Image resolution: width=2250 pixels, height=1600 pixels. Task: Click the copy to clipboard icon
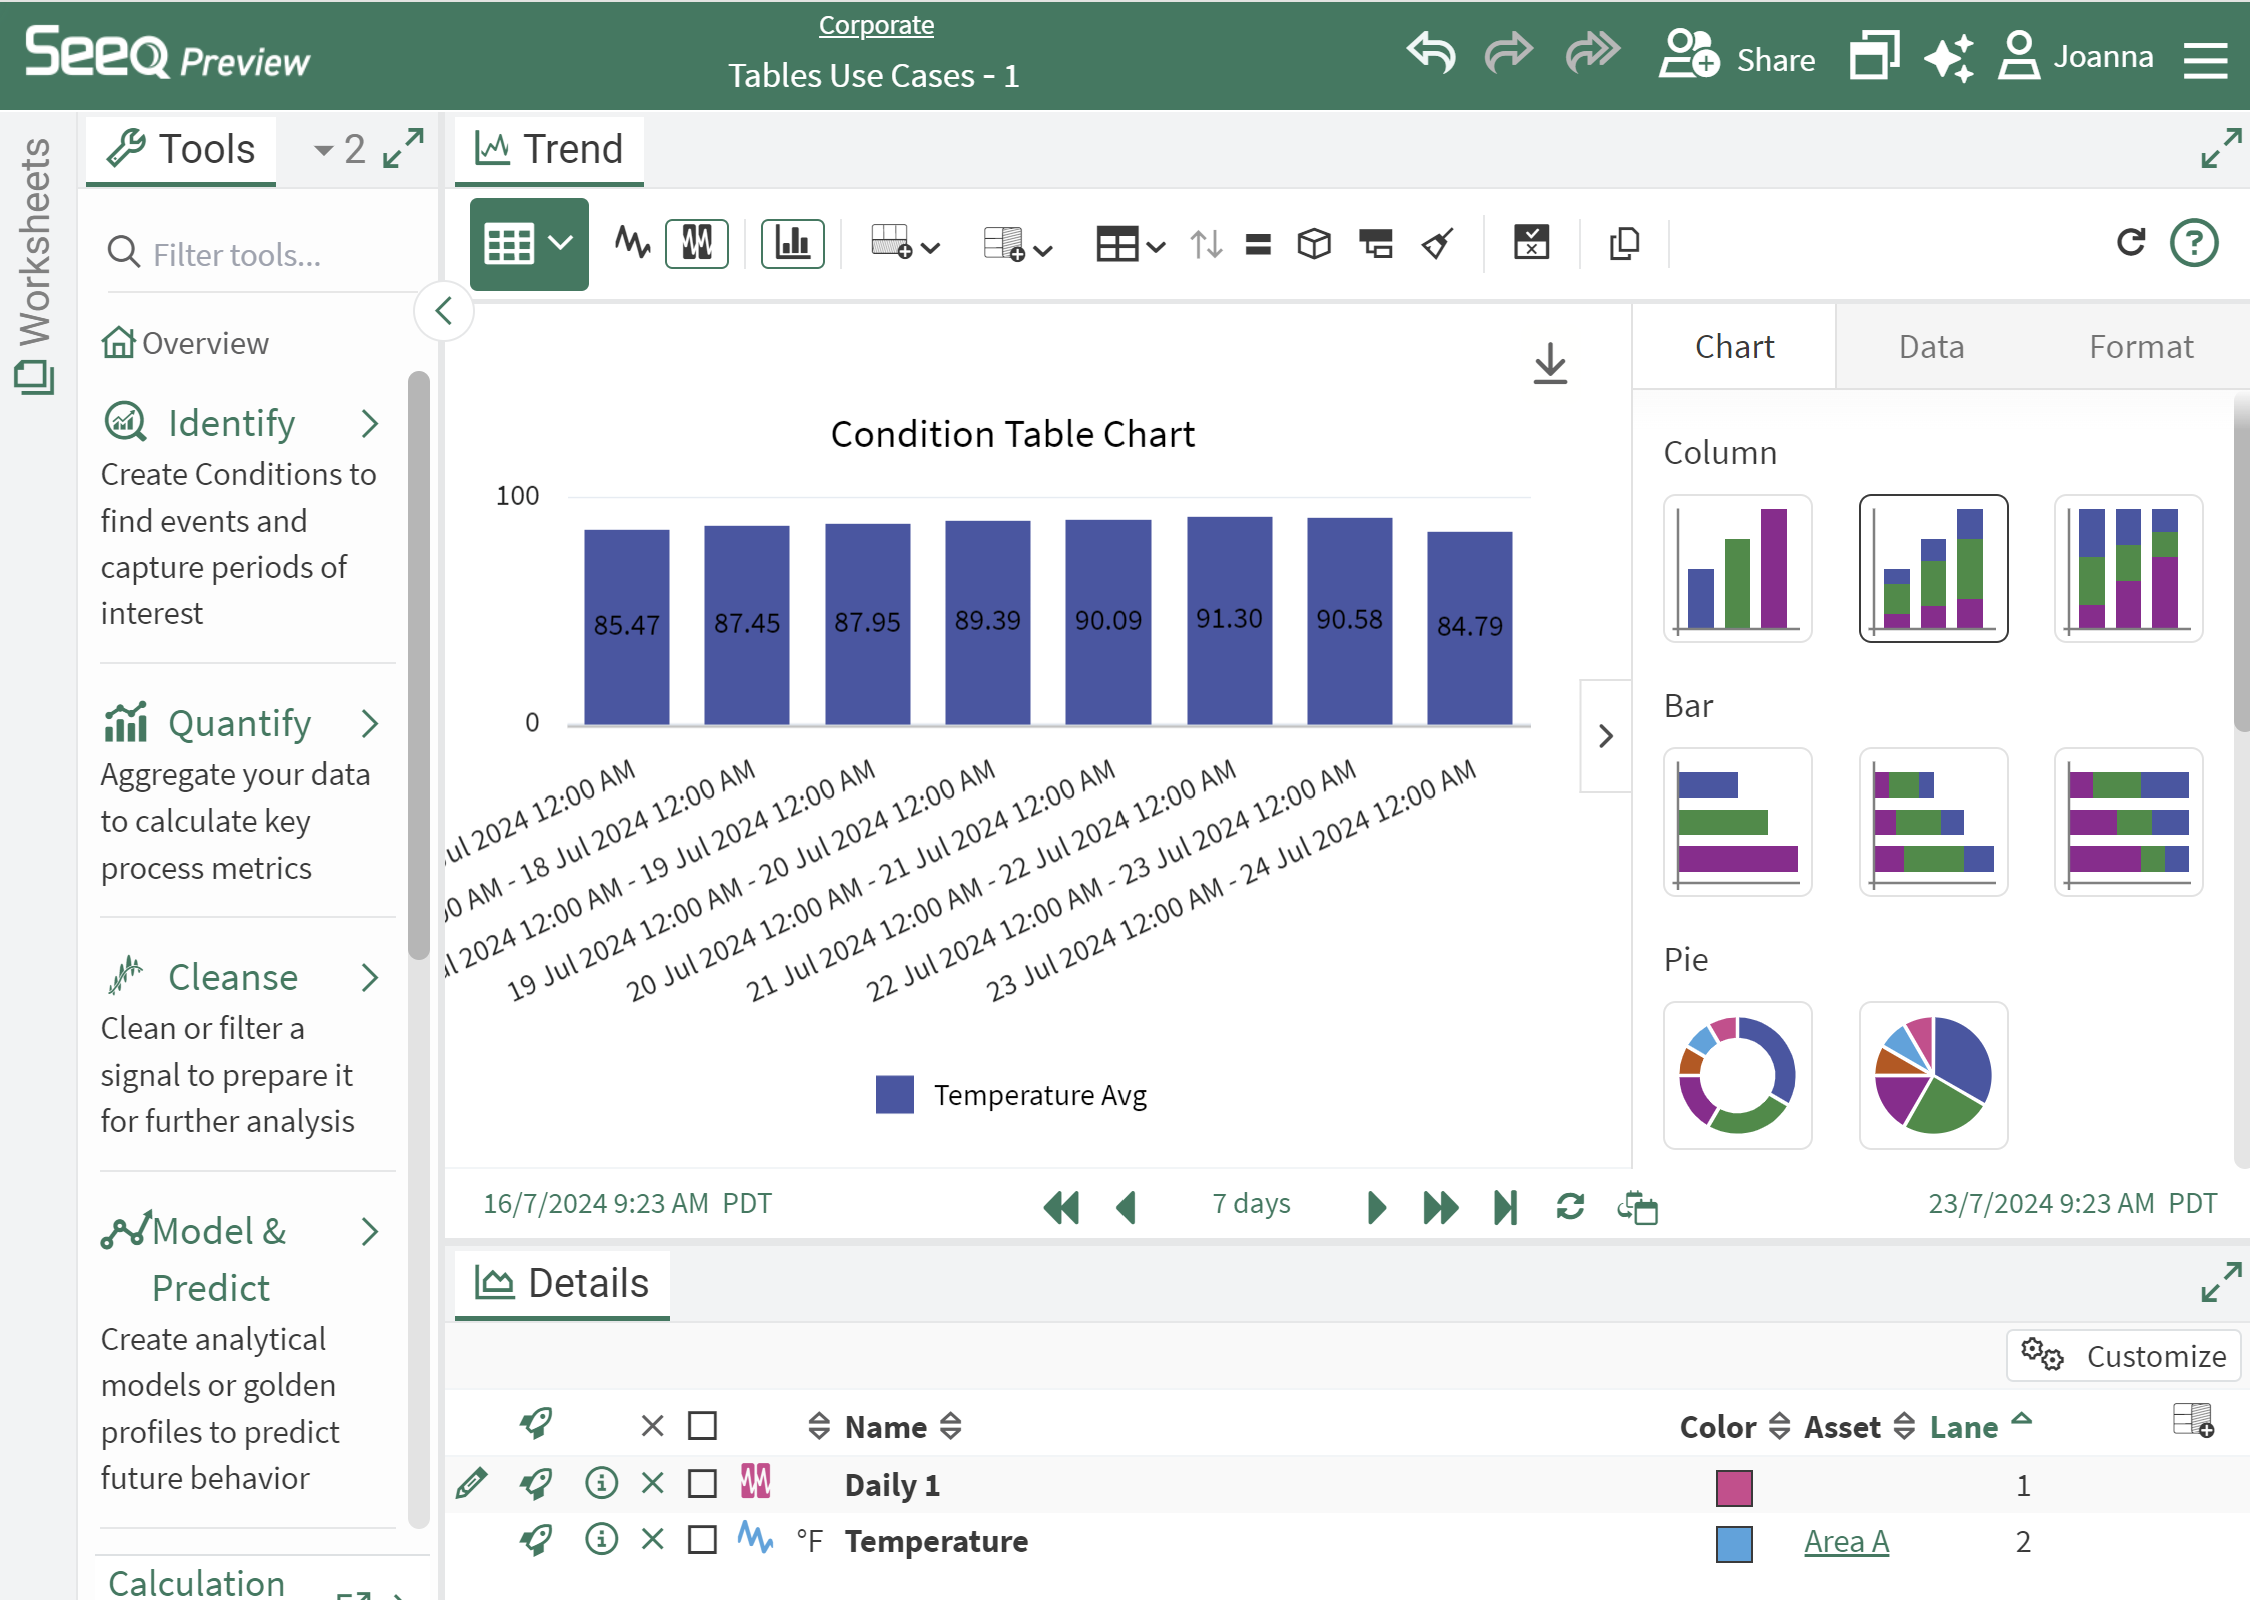tap(1625, 243)
